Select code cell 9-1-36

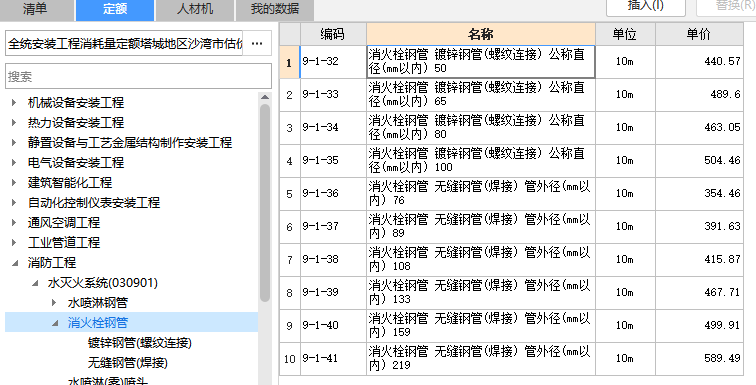point(333,194)
